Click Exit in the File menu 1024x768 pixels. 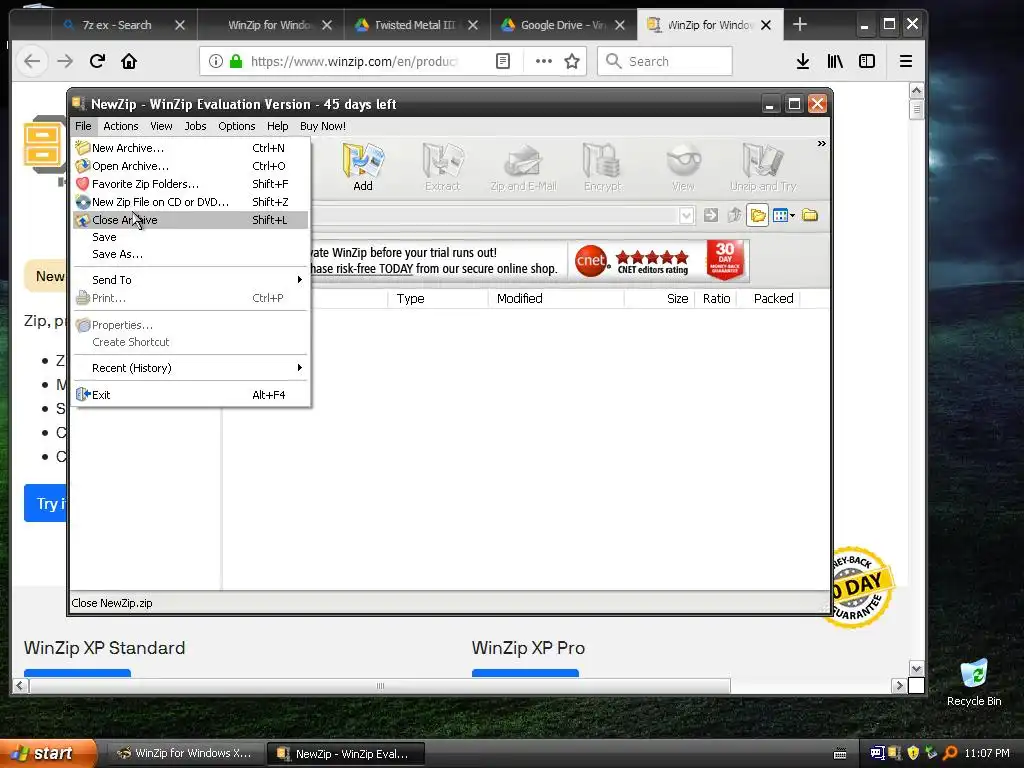190,394
